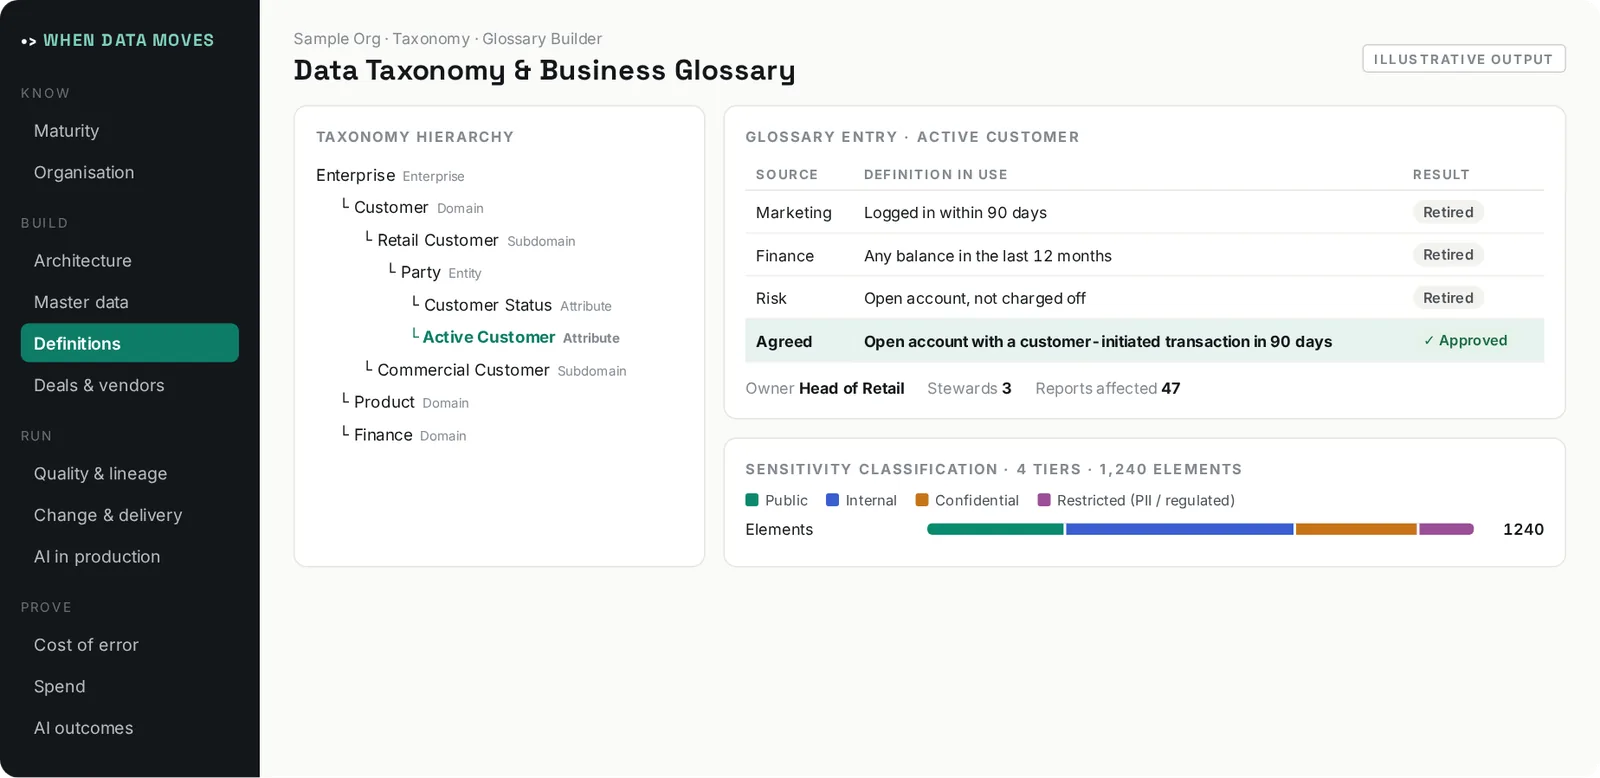Select Master data in sidebar
1600x778 pixels.
[x=130, y=302]
